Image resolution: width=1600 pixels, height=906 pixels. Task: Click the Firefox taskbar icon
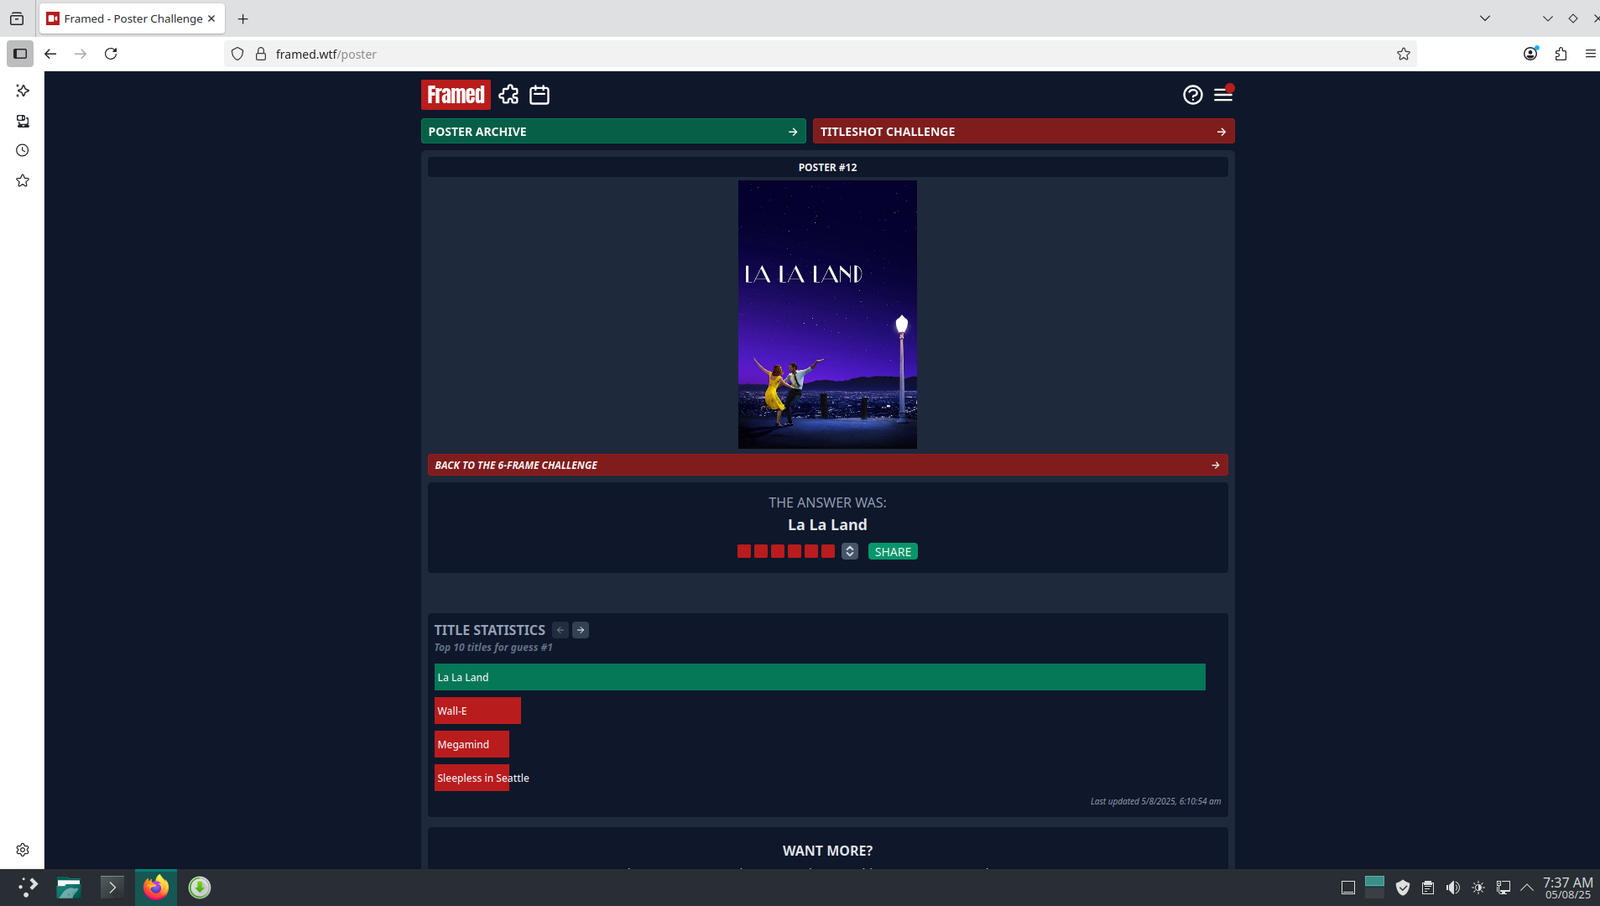pyautogui.click(x=156, y=887)
